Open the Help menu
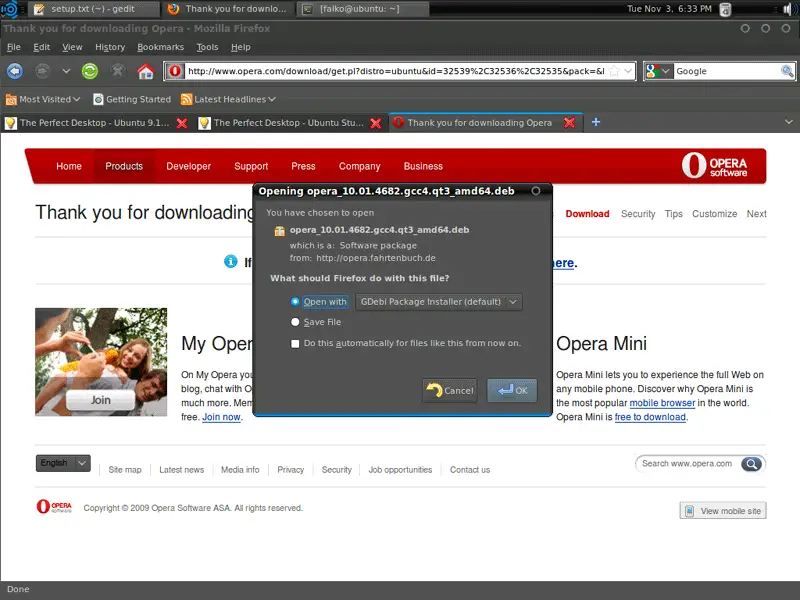The image size is (800, 600). click(240, 47)
